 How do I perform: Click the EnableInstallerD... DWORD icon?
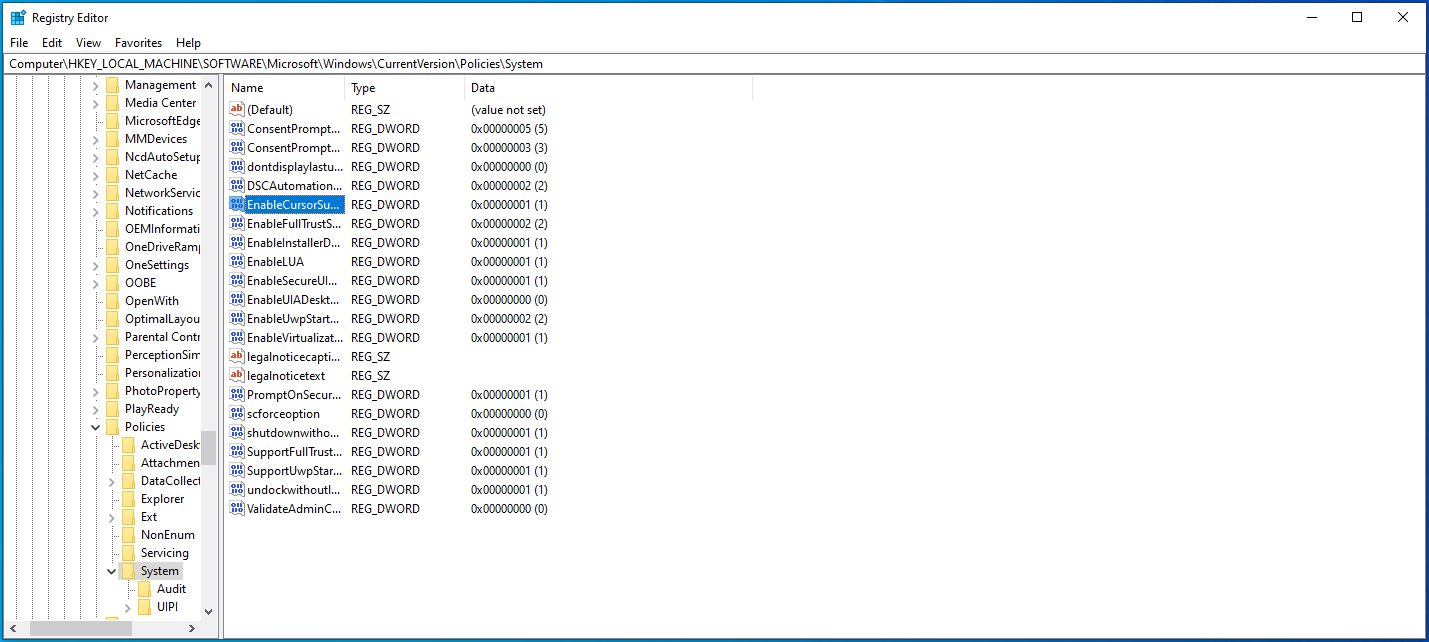tap(237, 242)
